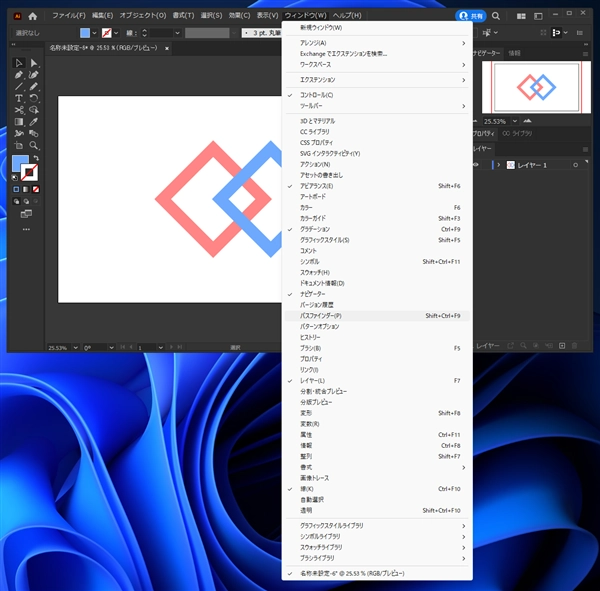The width and height of the screenshot is (600, 591).
Task: Swap fill and stroke colors
Action: click(x=36, y=158)
